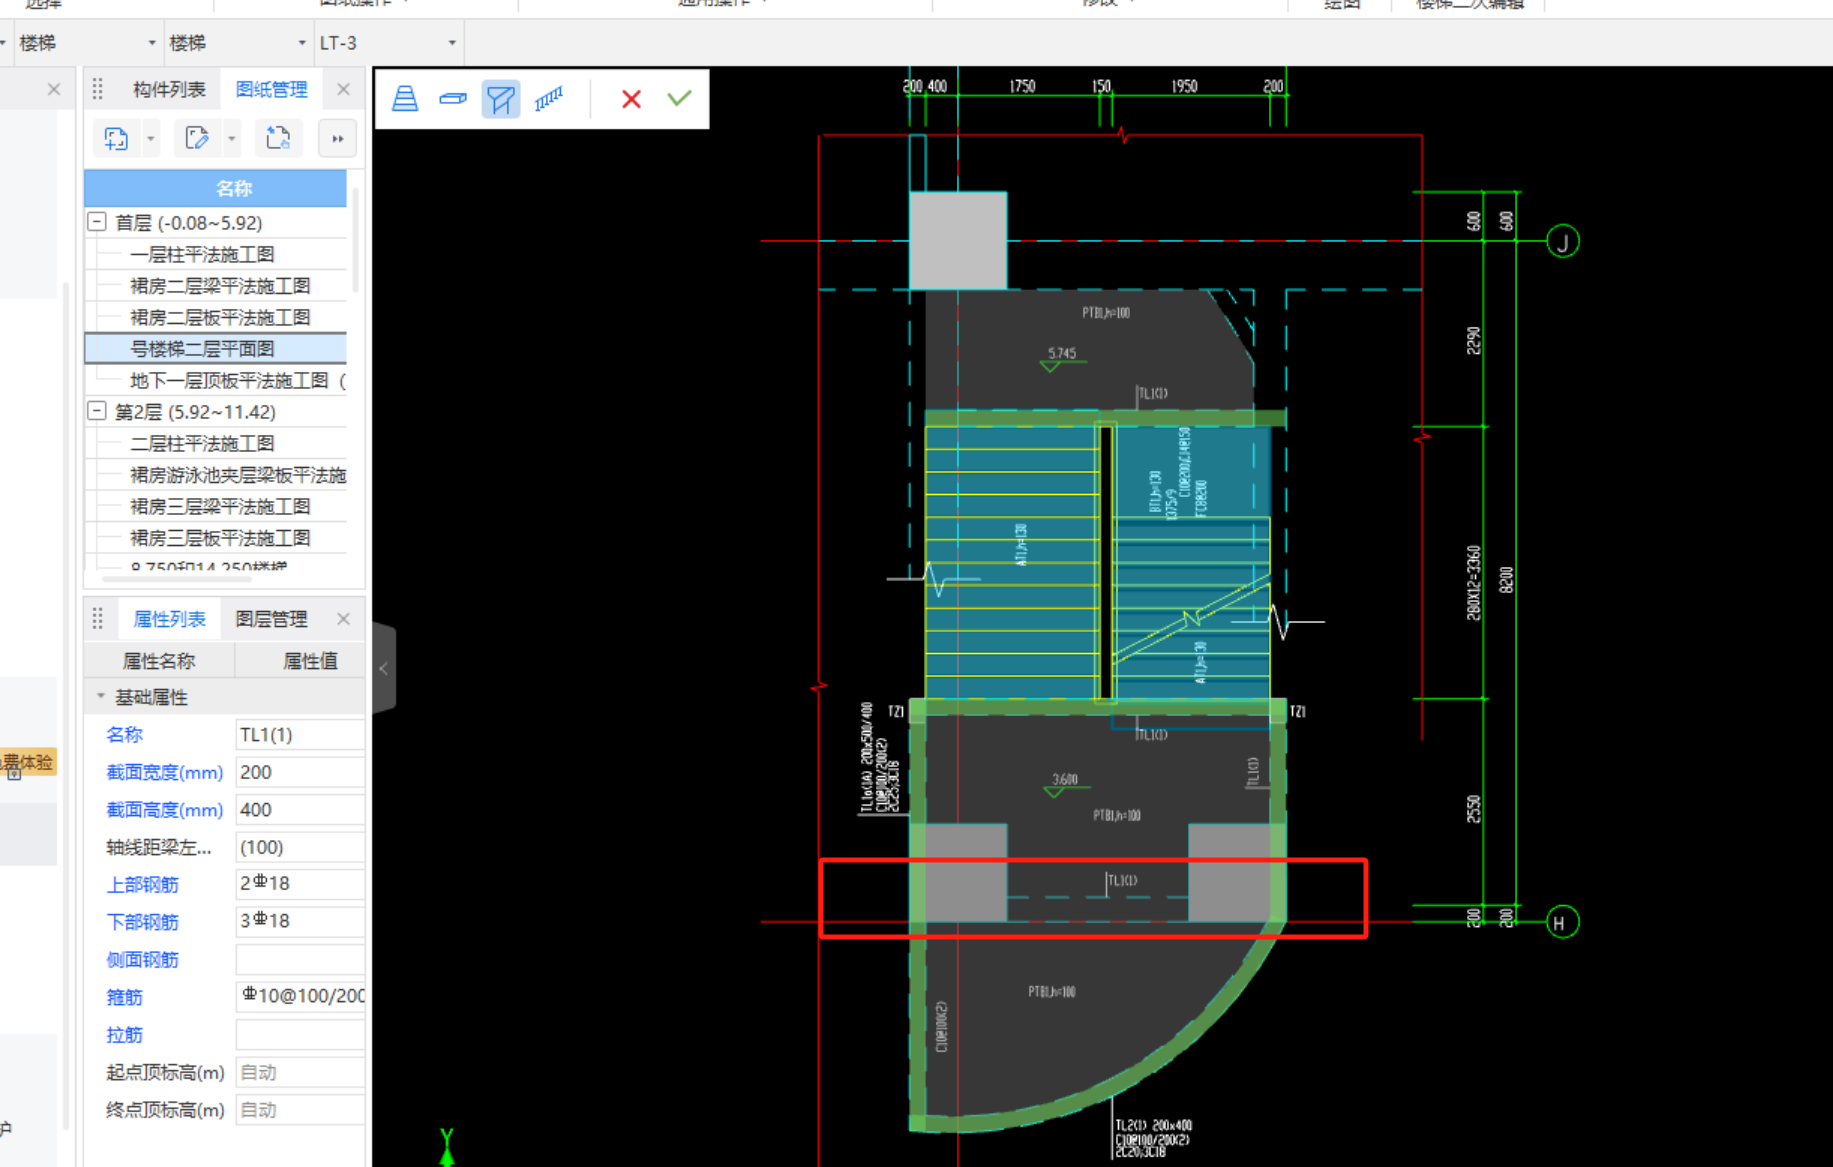This screenshot has width=1833, height=1167.
Task: Click the vertical scrollbar of drawing list
Action: pyautogui.click(x=355, y=240)
